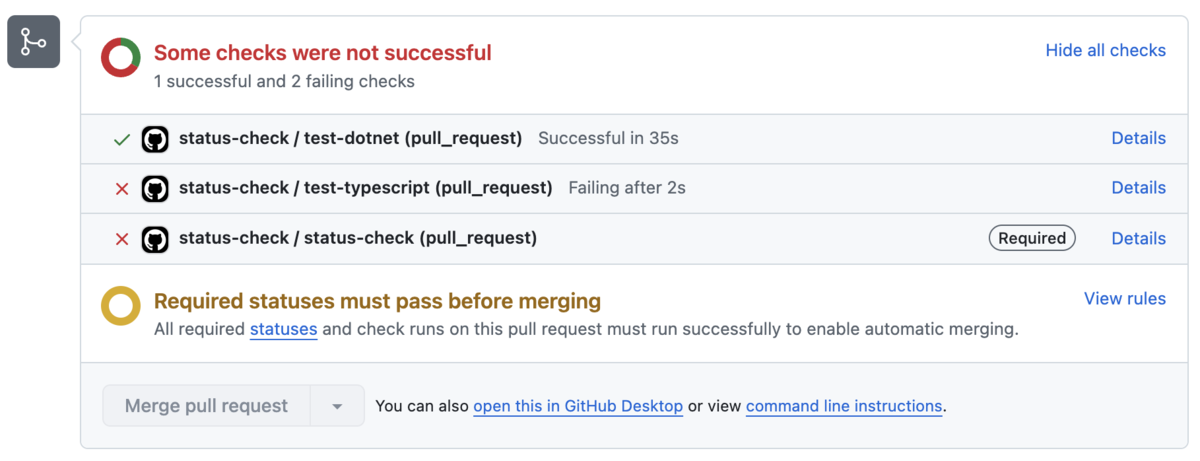Click the red-green checks status donut icon
The image size is (1200, 461).
click(x=121, y=58)
